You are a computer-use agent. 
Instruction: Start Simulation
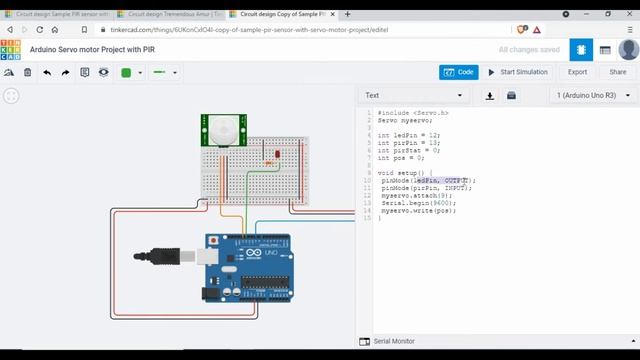coord(518,72)
